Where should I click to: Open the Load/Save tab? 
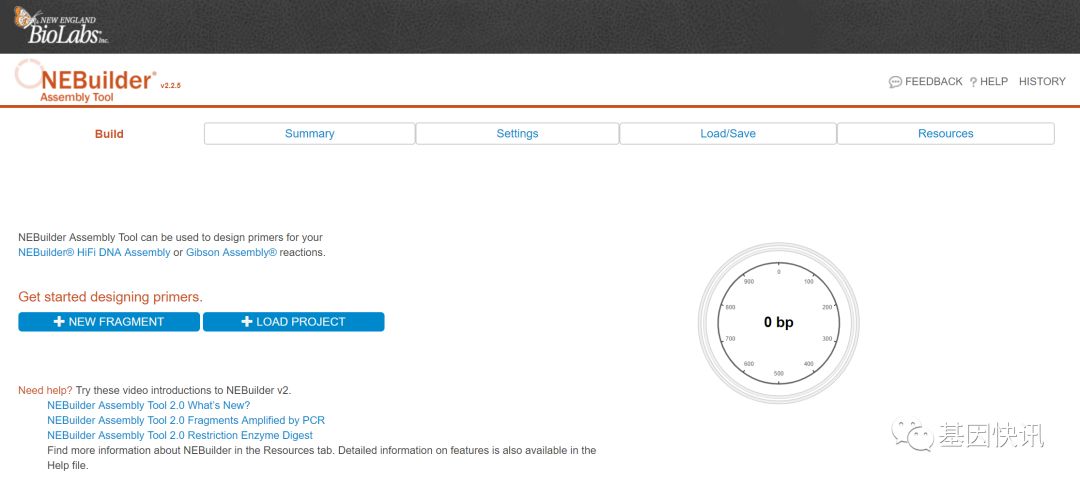coord(728,134)
